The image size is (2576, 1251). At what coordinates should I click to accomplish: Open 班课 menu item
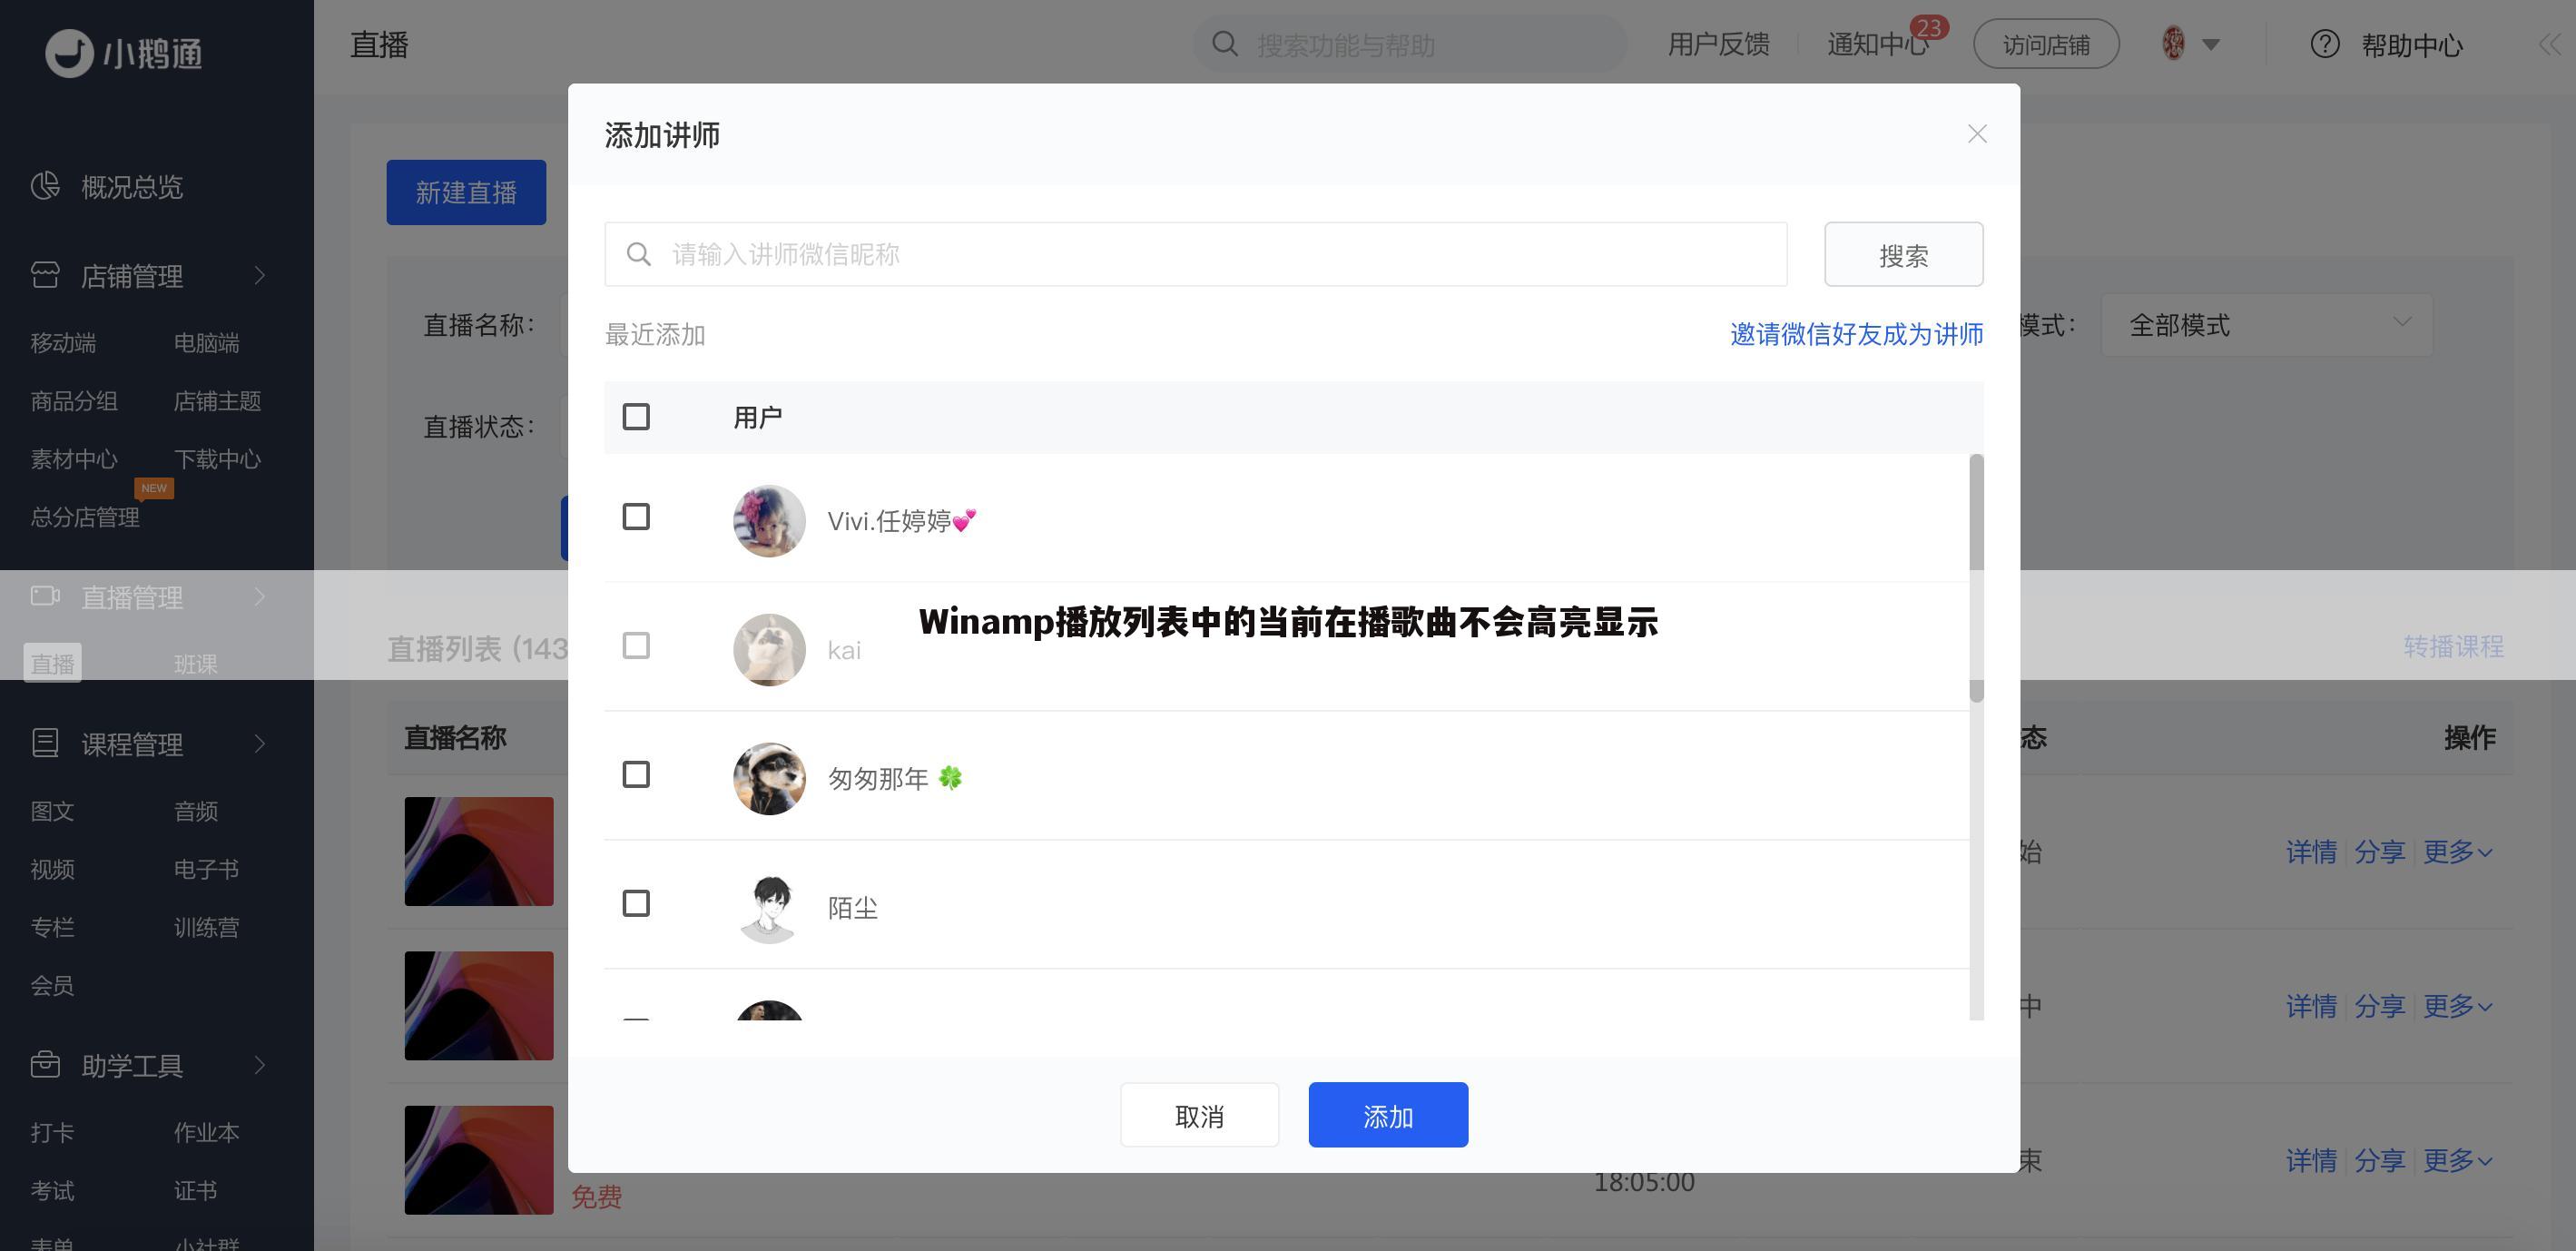coord(195,664)
